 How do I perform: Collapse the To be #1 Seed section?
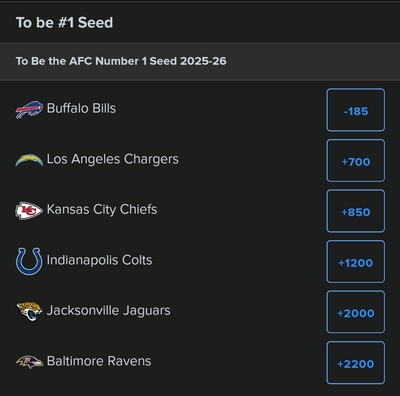click(x=200, y=22)
